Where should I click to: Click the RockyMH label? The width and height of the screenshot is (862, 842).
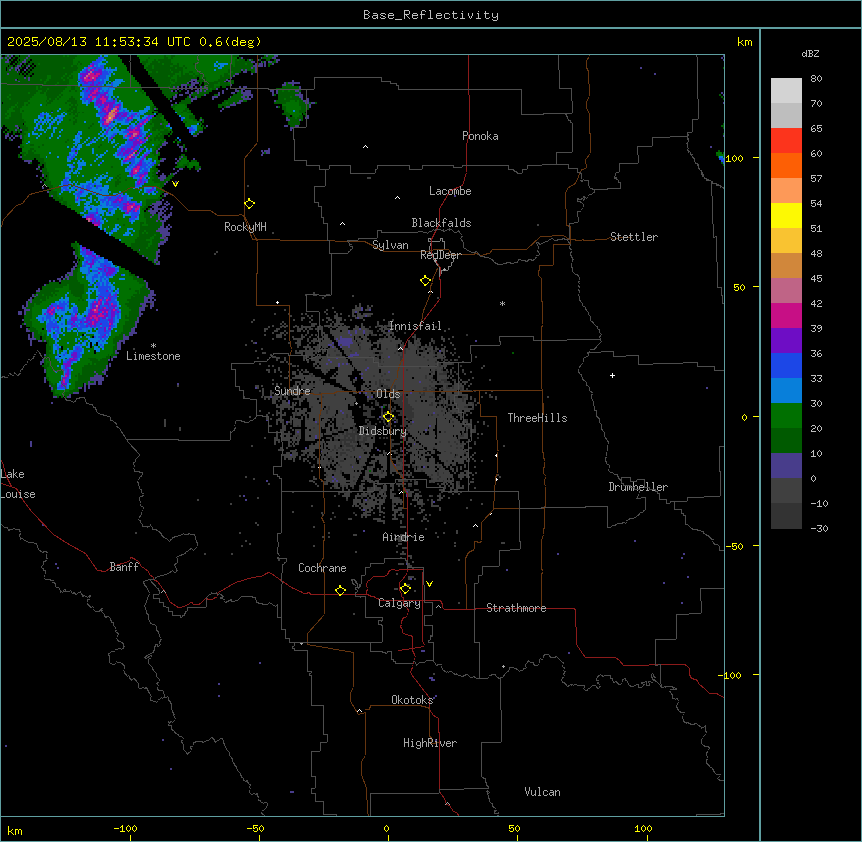[245, 227]
